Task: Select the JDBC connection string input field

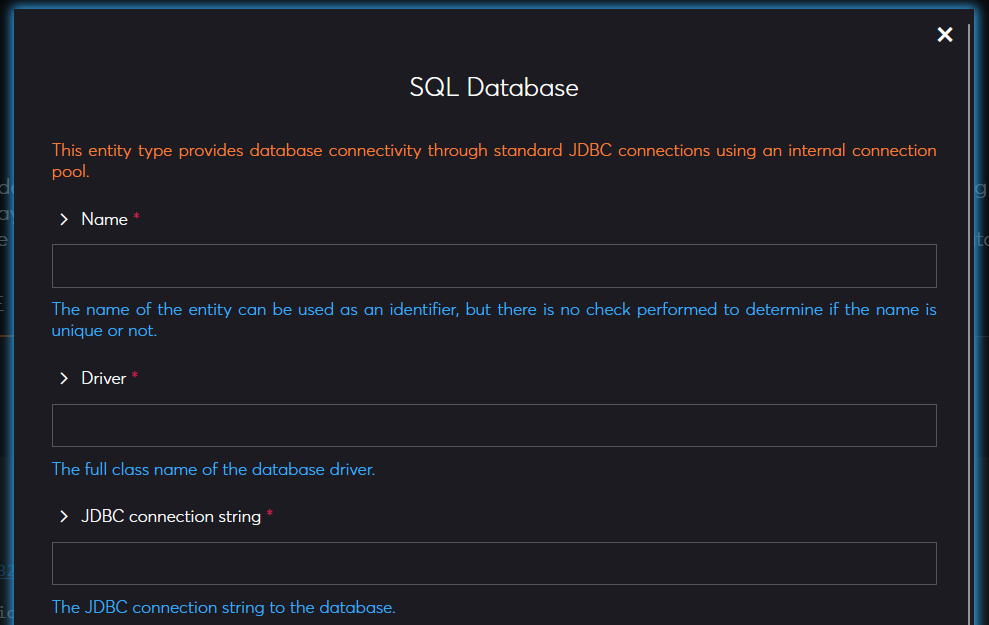Action: pos(494,563)
